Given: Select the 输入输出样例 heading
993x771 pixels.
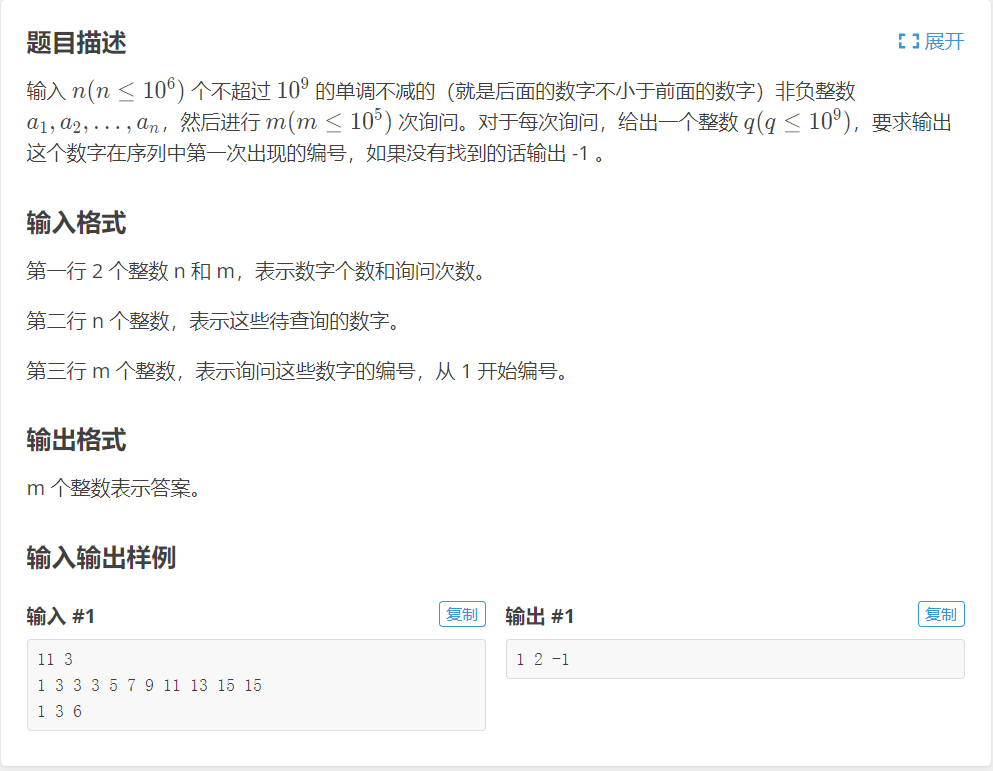Looking at the screenshot, I should click(x=101, y=558).
